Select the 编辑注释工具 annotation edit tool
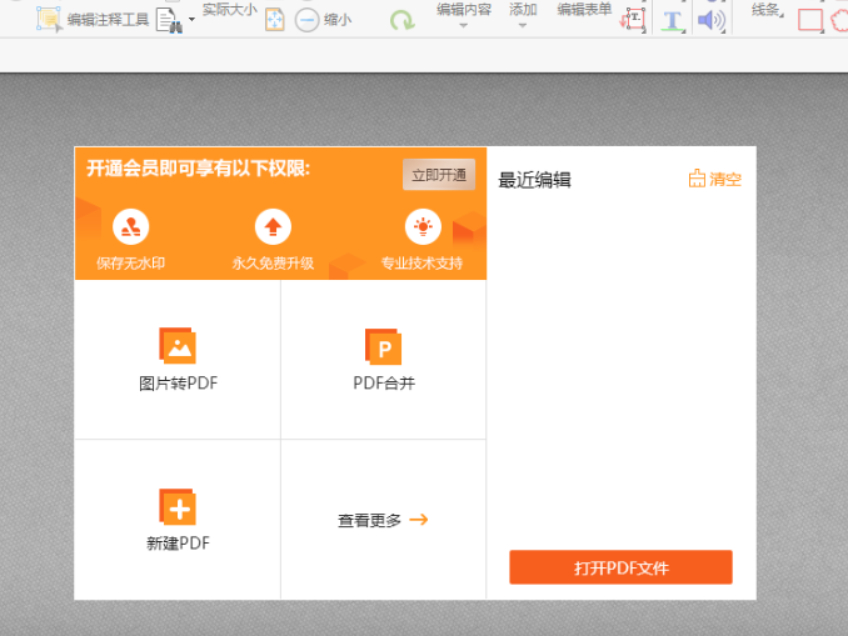This screenshot has width=848, height=636. pyautogui.click(x=92, y=19)
